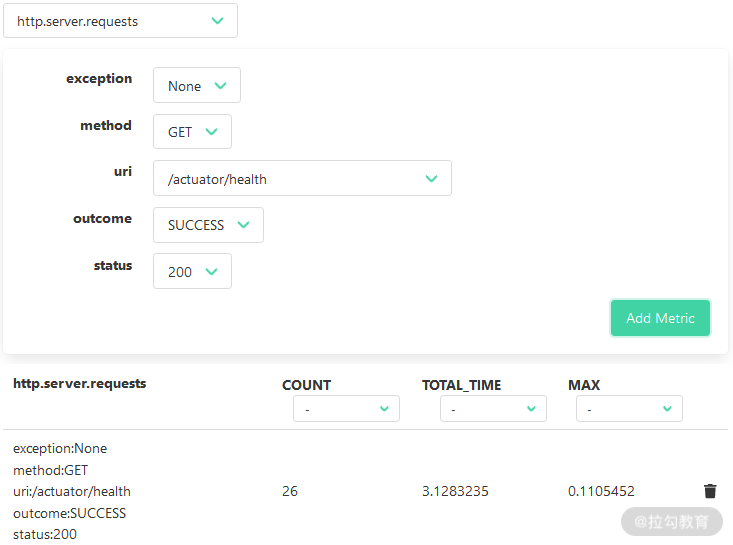Open the outcome dropdown showing SUCCESS
This screenshot has height=545, width=733.
208,225
